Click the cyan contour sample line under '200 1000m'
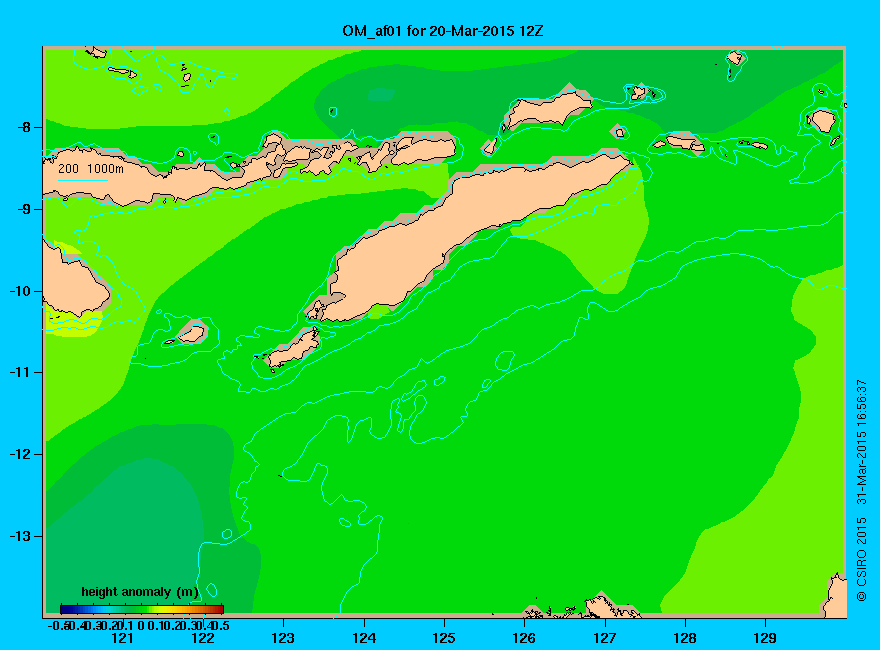Image resolution: width=880 pixels, height=650 pixels. coord(82,181)
